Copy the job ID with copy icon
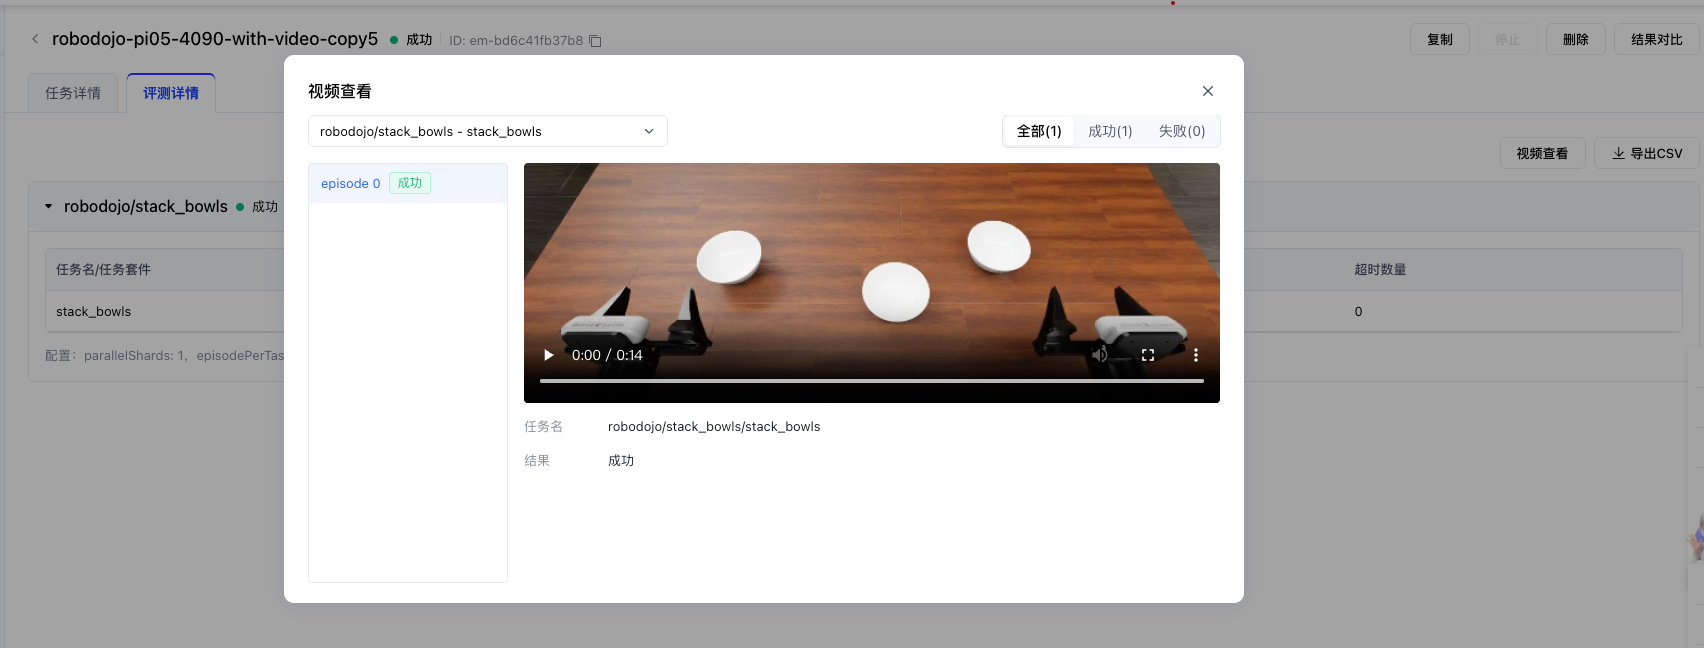 (x=595, y=41)
